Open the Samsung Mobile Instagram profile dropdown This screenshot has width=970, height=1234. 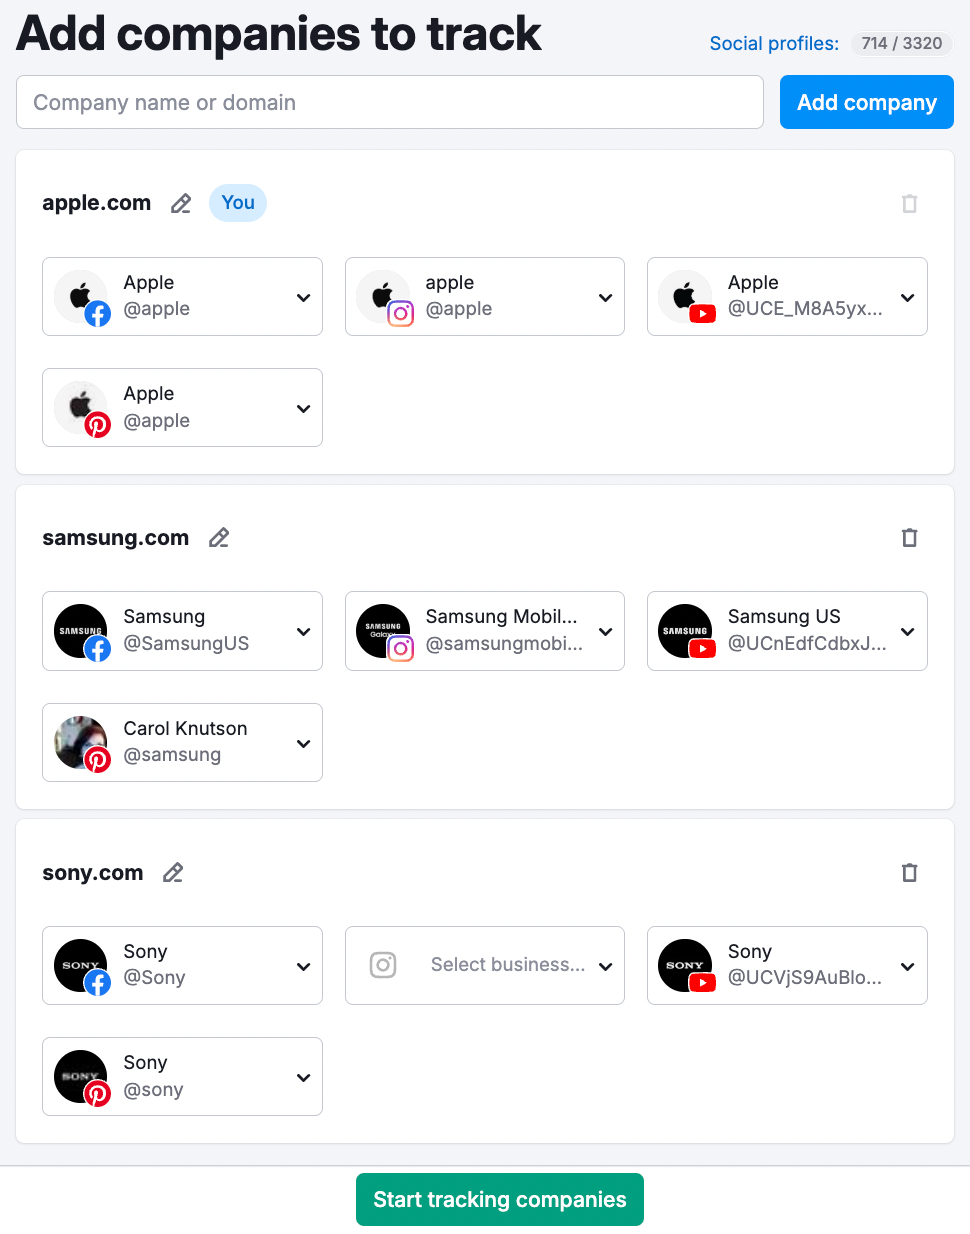click(x=605, y=631)
